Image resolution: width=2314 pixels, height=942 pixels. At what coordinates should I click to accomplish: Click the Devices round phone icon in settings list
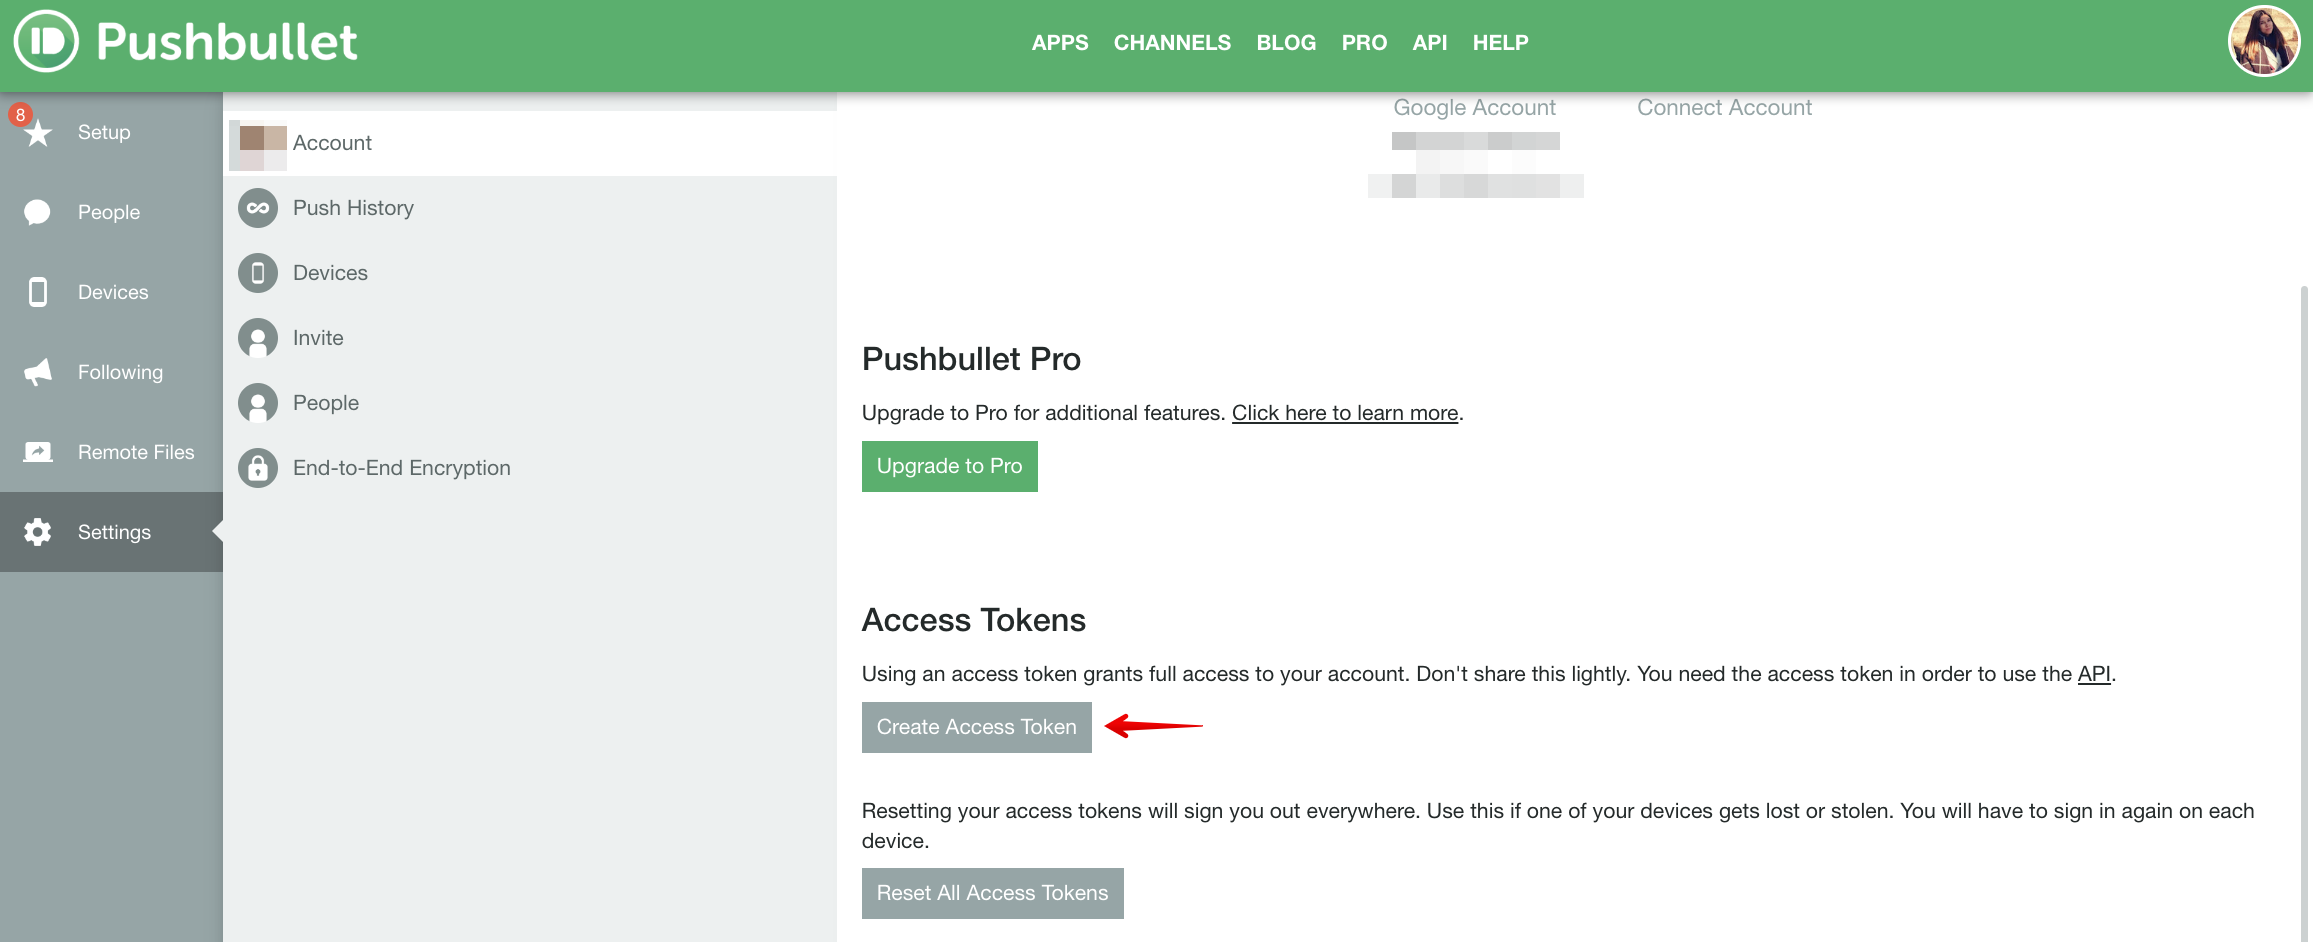click(x=258, y=273)
